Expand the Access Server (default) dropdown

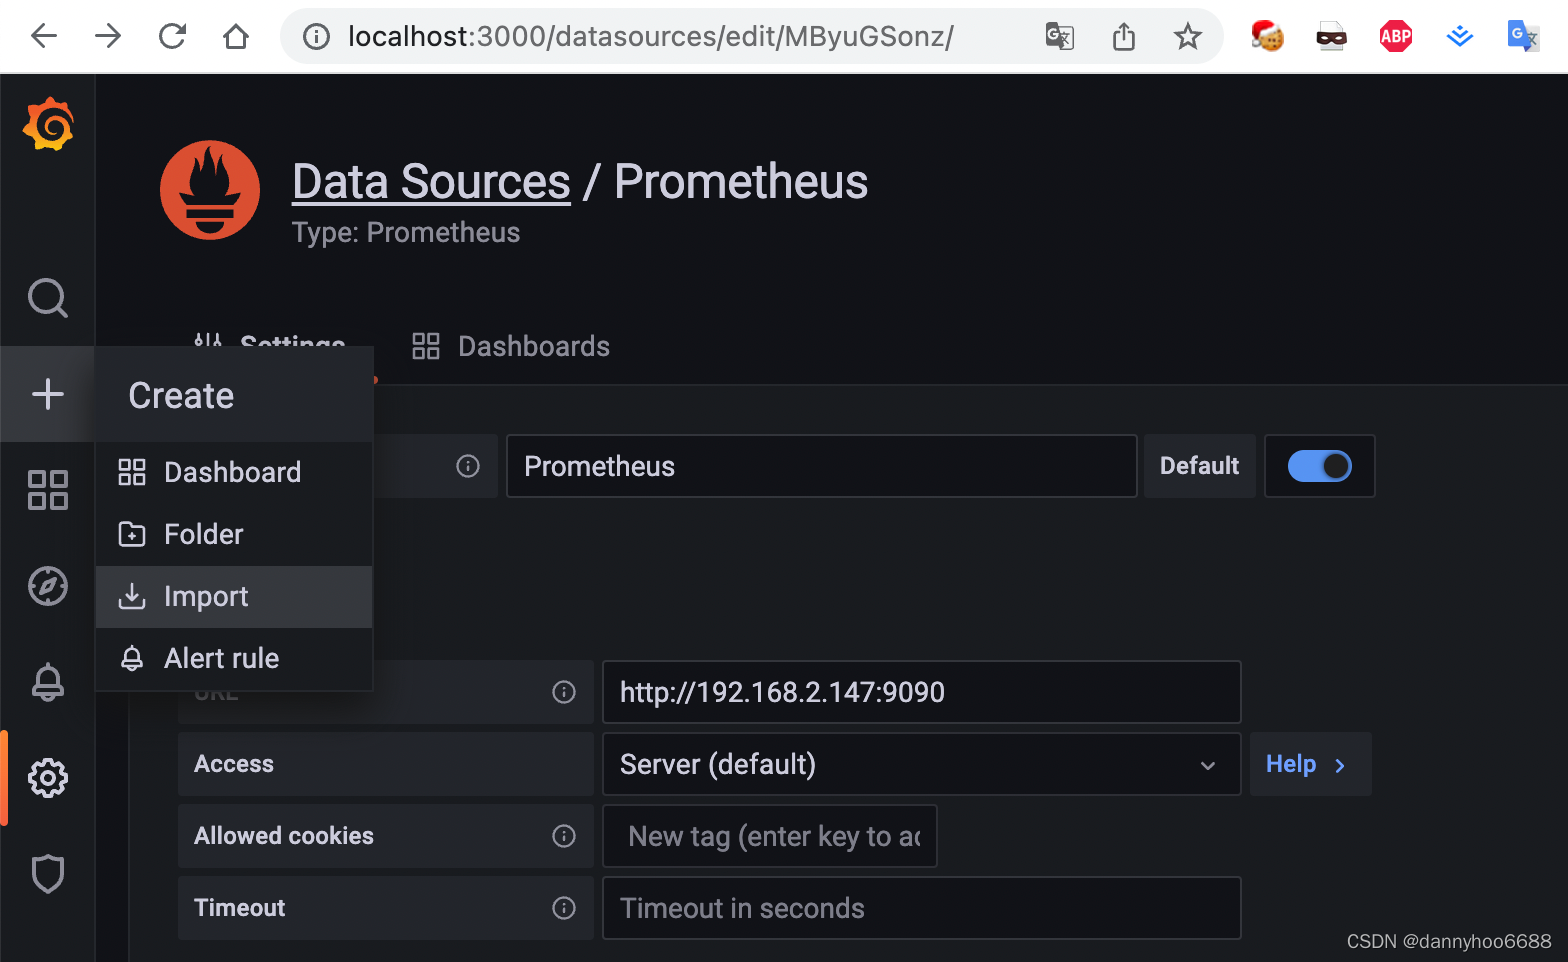click(x=920, y=764)
